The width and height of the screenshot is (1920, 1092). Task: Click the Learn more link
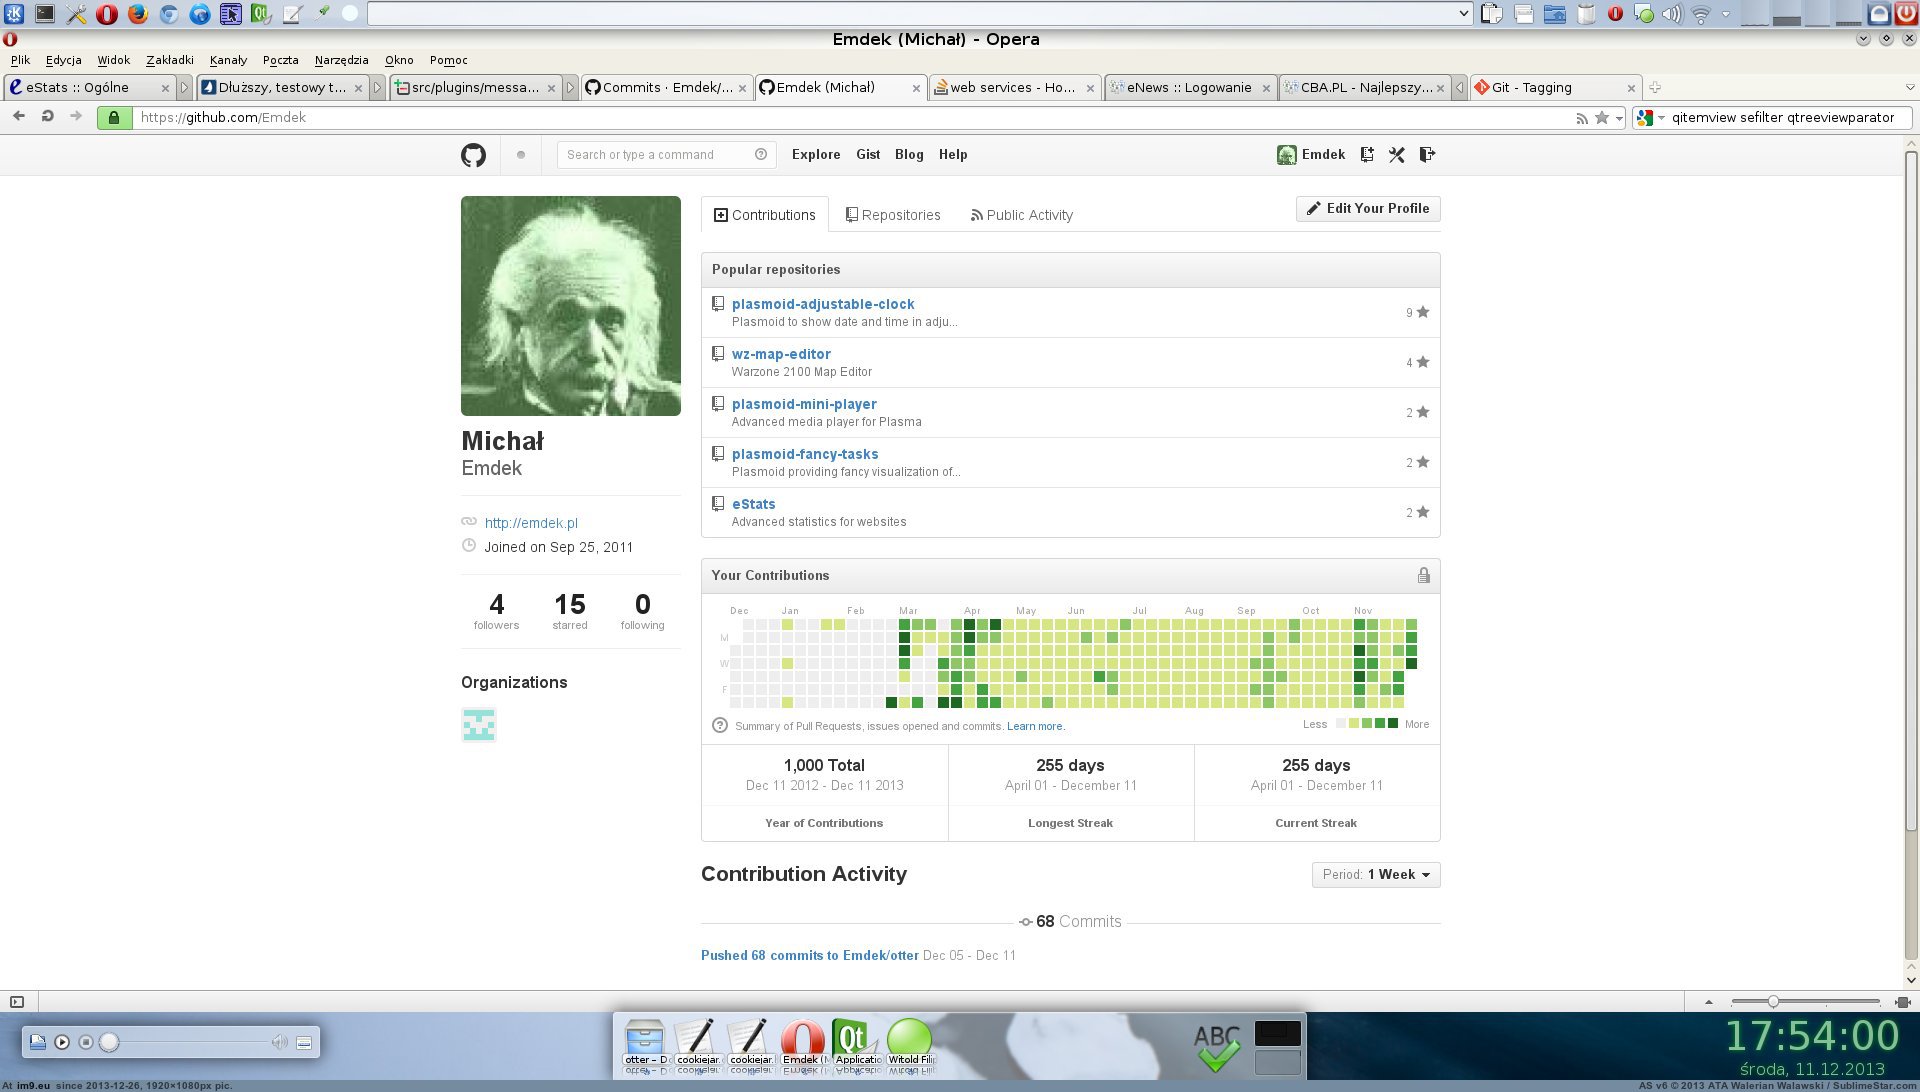point(1036,727)
